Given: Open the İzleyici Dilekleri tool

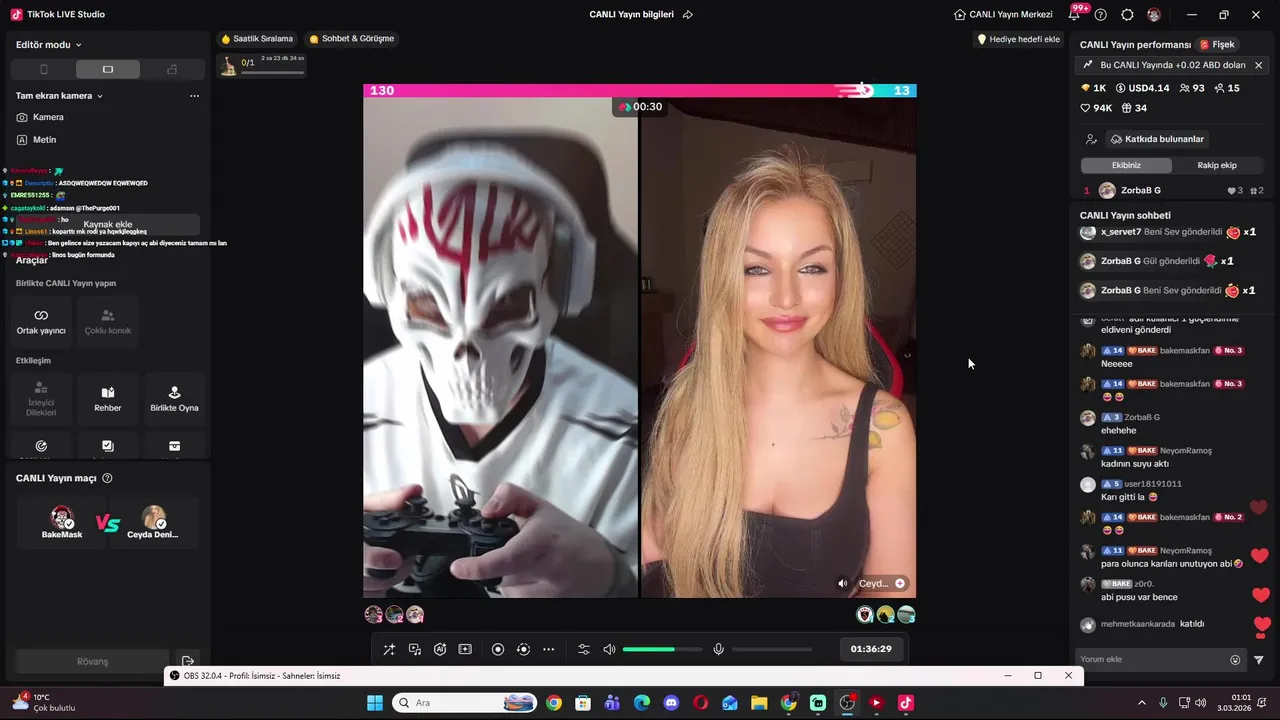Looking at the screenshot, I should [x=41, y=398].
